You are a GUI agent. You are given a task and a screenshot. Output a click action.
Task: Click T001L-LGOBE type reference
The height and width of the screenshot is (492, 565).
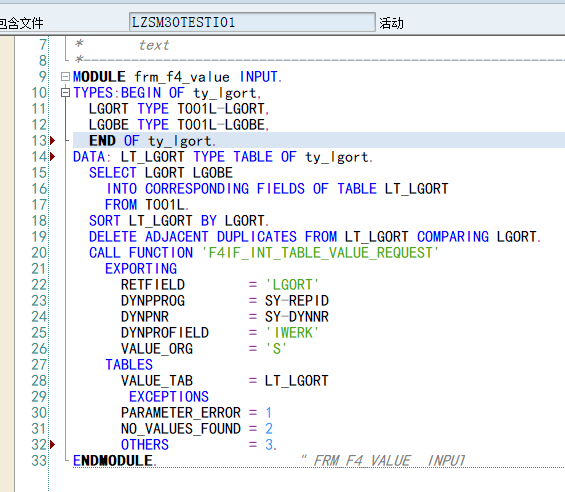(222, 125)
